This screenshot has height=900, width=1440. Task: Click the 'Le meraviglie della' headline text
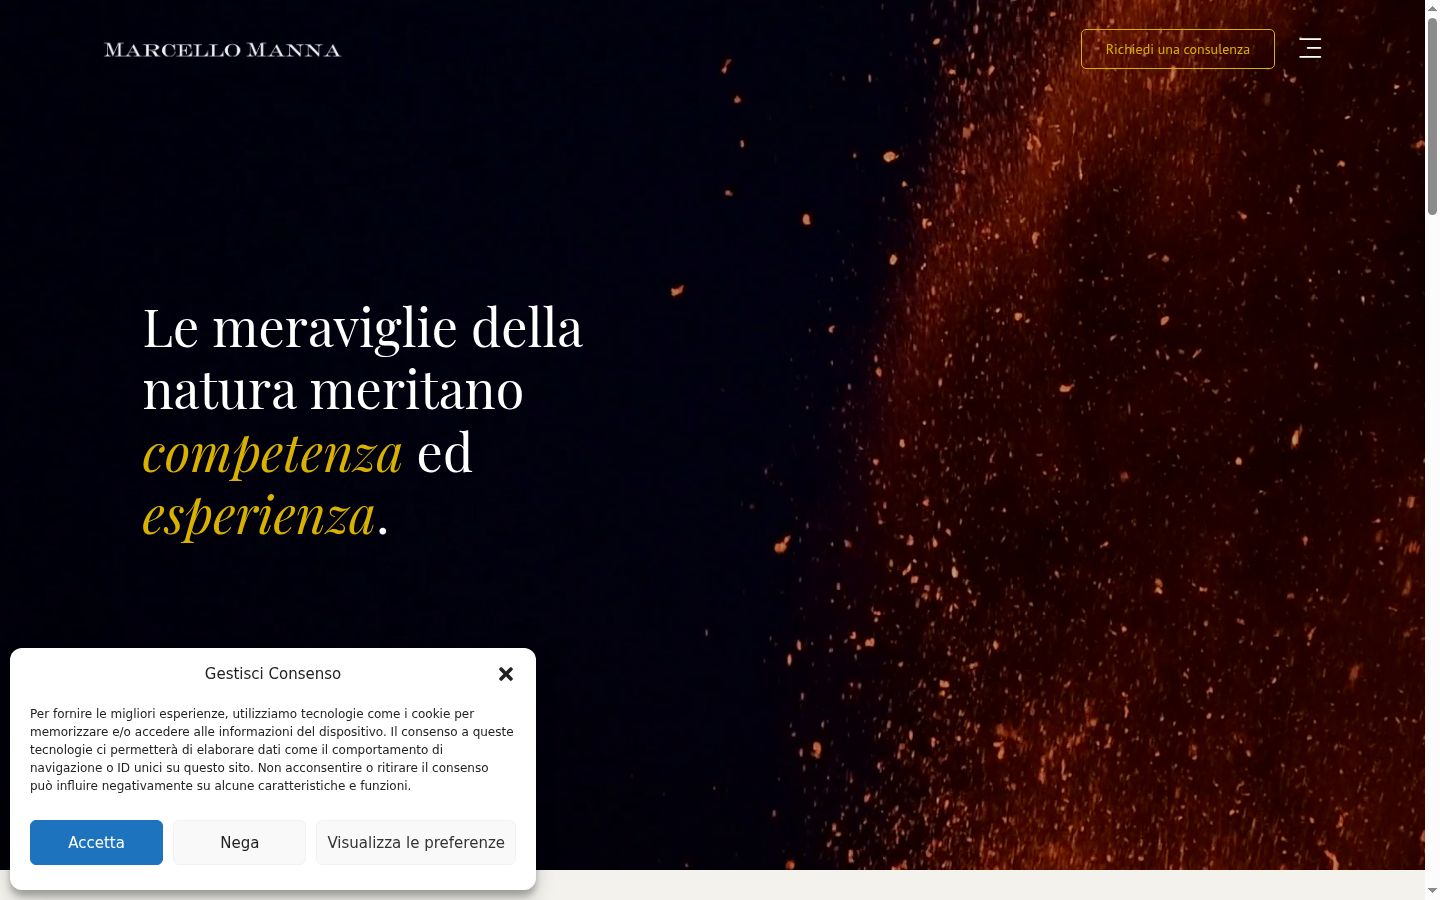(362, 327)
